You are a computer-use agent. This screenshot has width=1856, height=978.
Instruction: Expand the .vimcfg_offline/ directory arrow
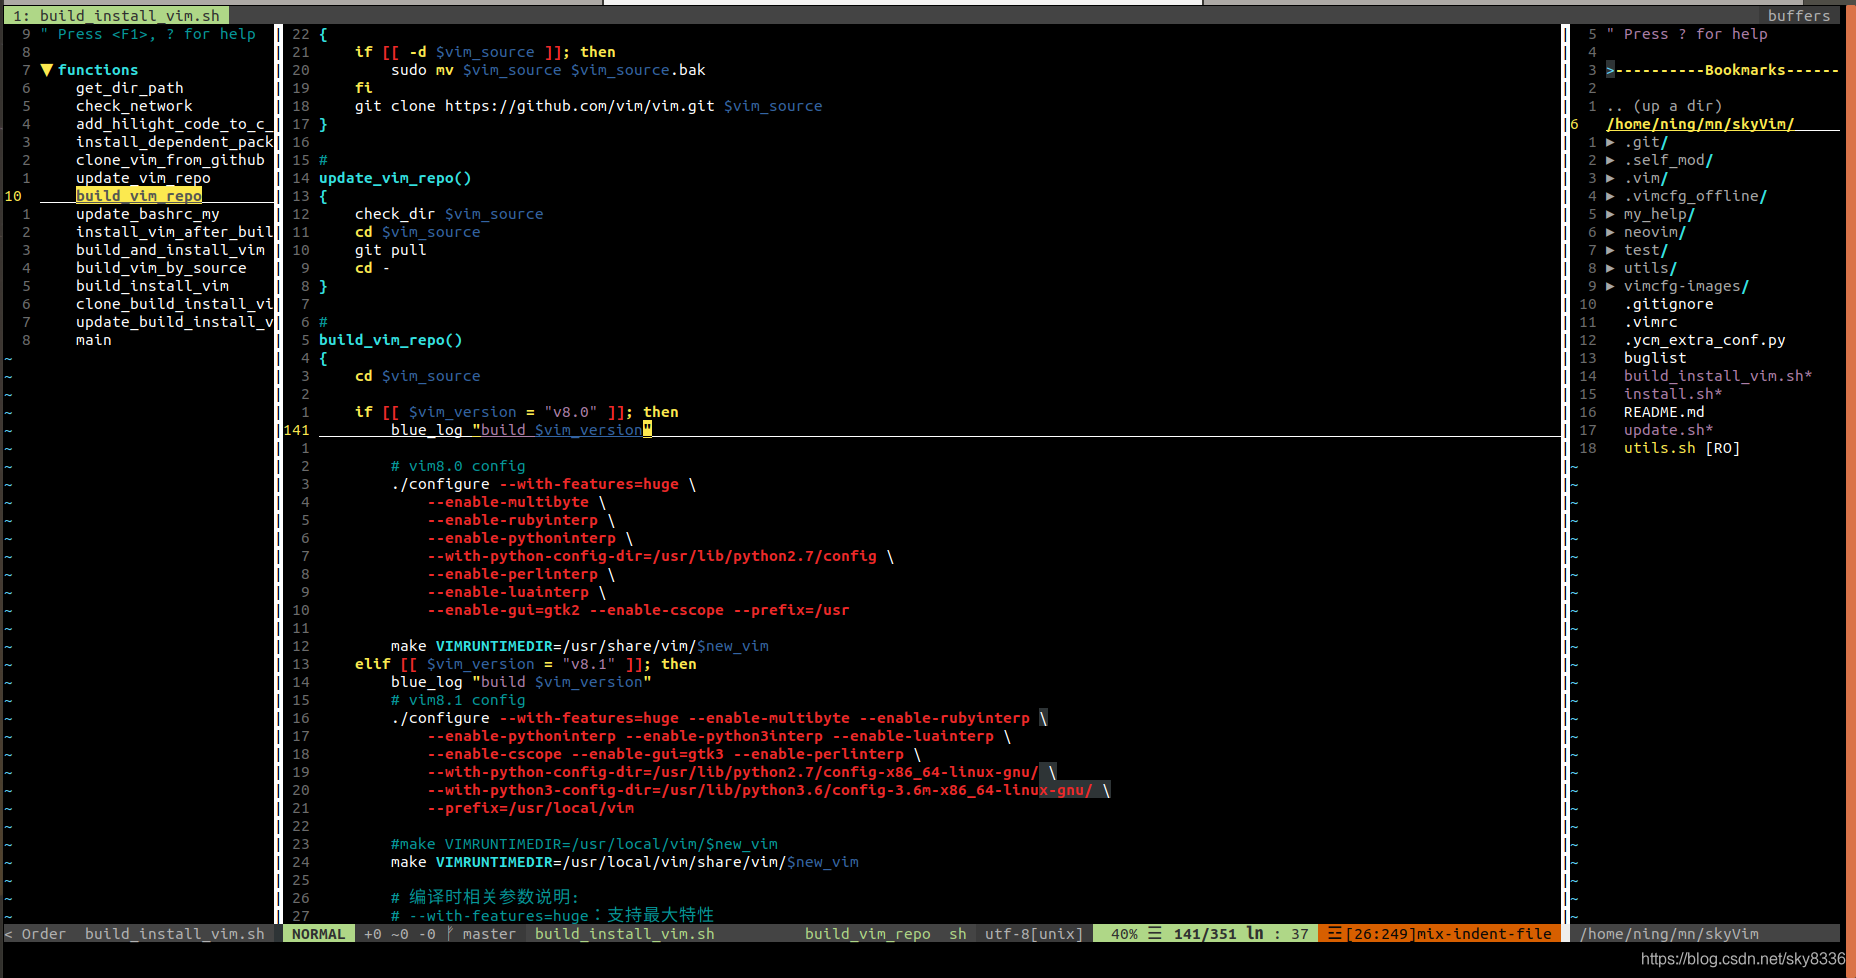1610,196
